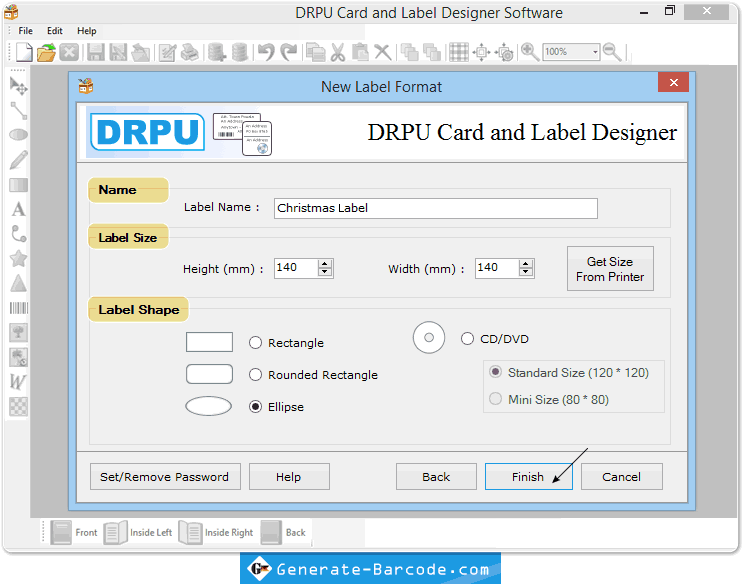This screenshot has width=744, height=584.
Task: Open the Edit menu
Action: coord(55,31)
